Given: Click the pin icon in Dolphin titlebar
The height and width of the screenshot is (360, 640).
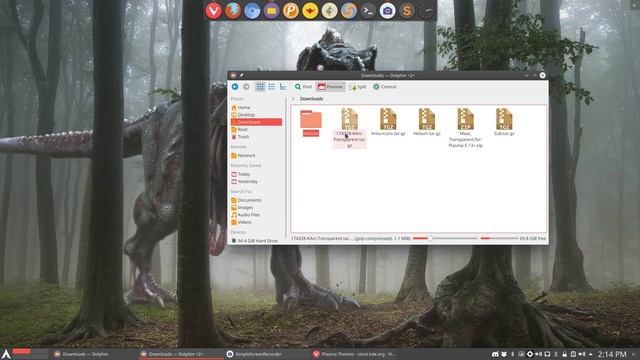Looking at the screenshot, I should 242,75.
